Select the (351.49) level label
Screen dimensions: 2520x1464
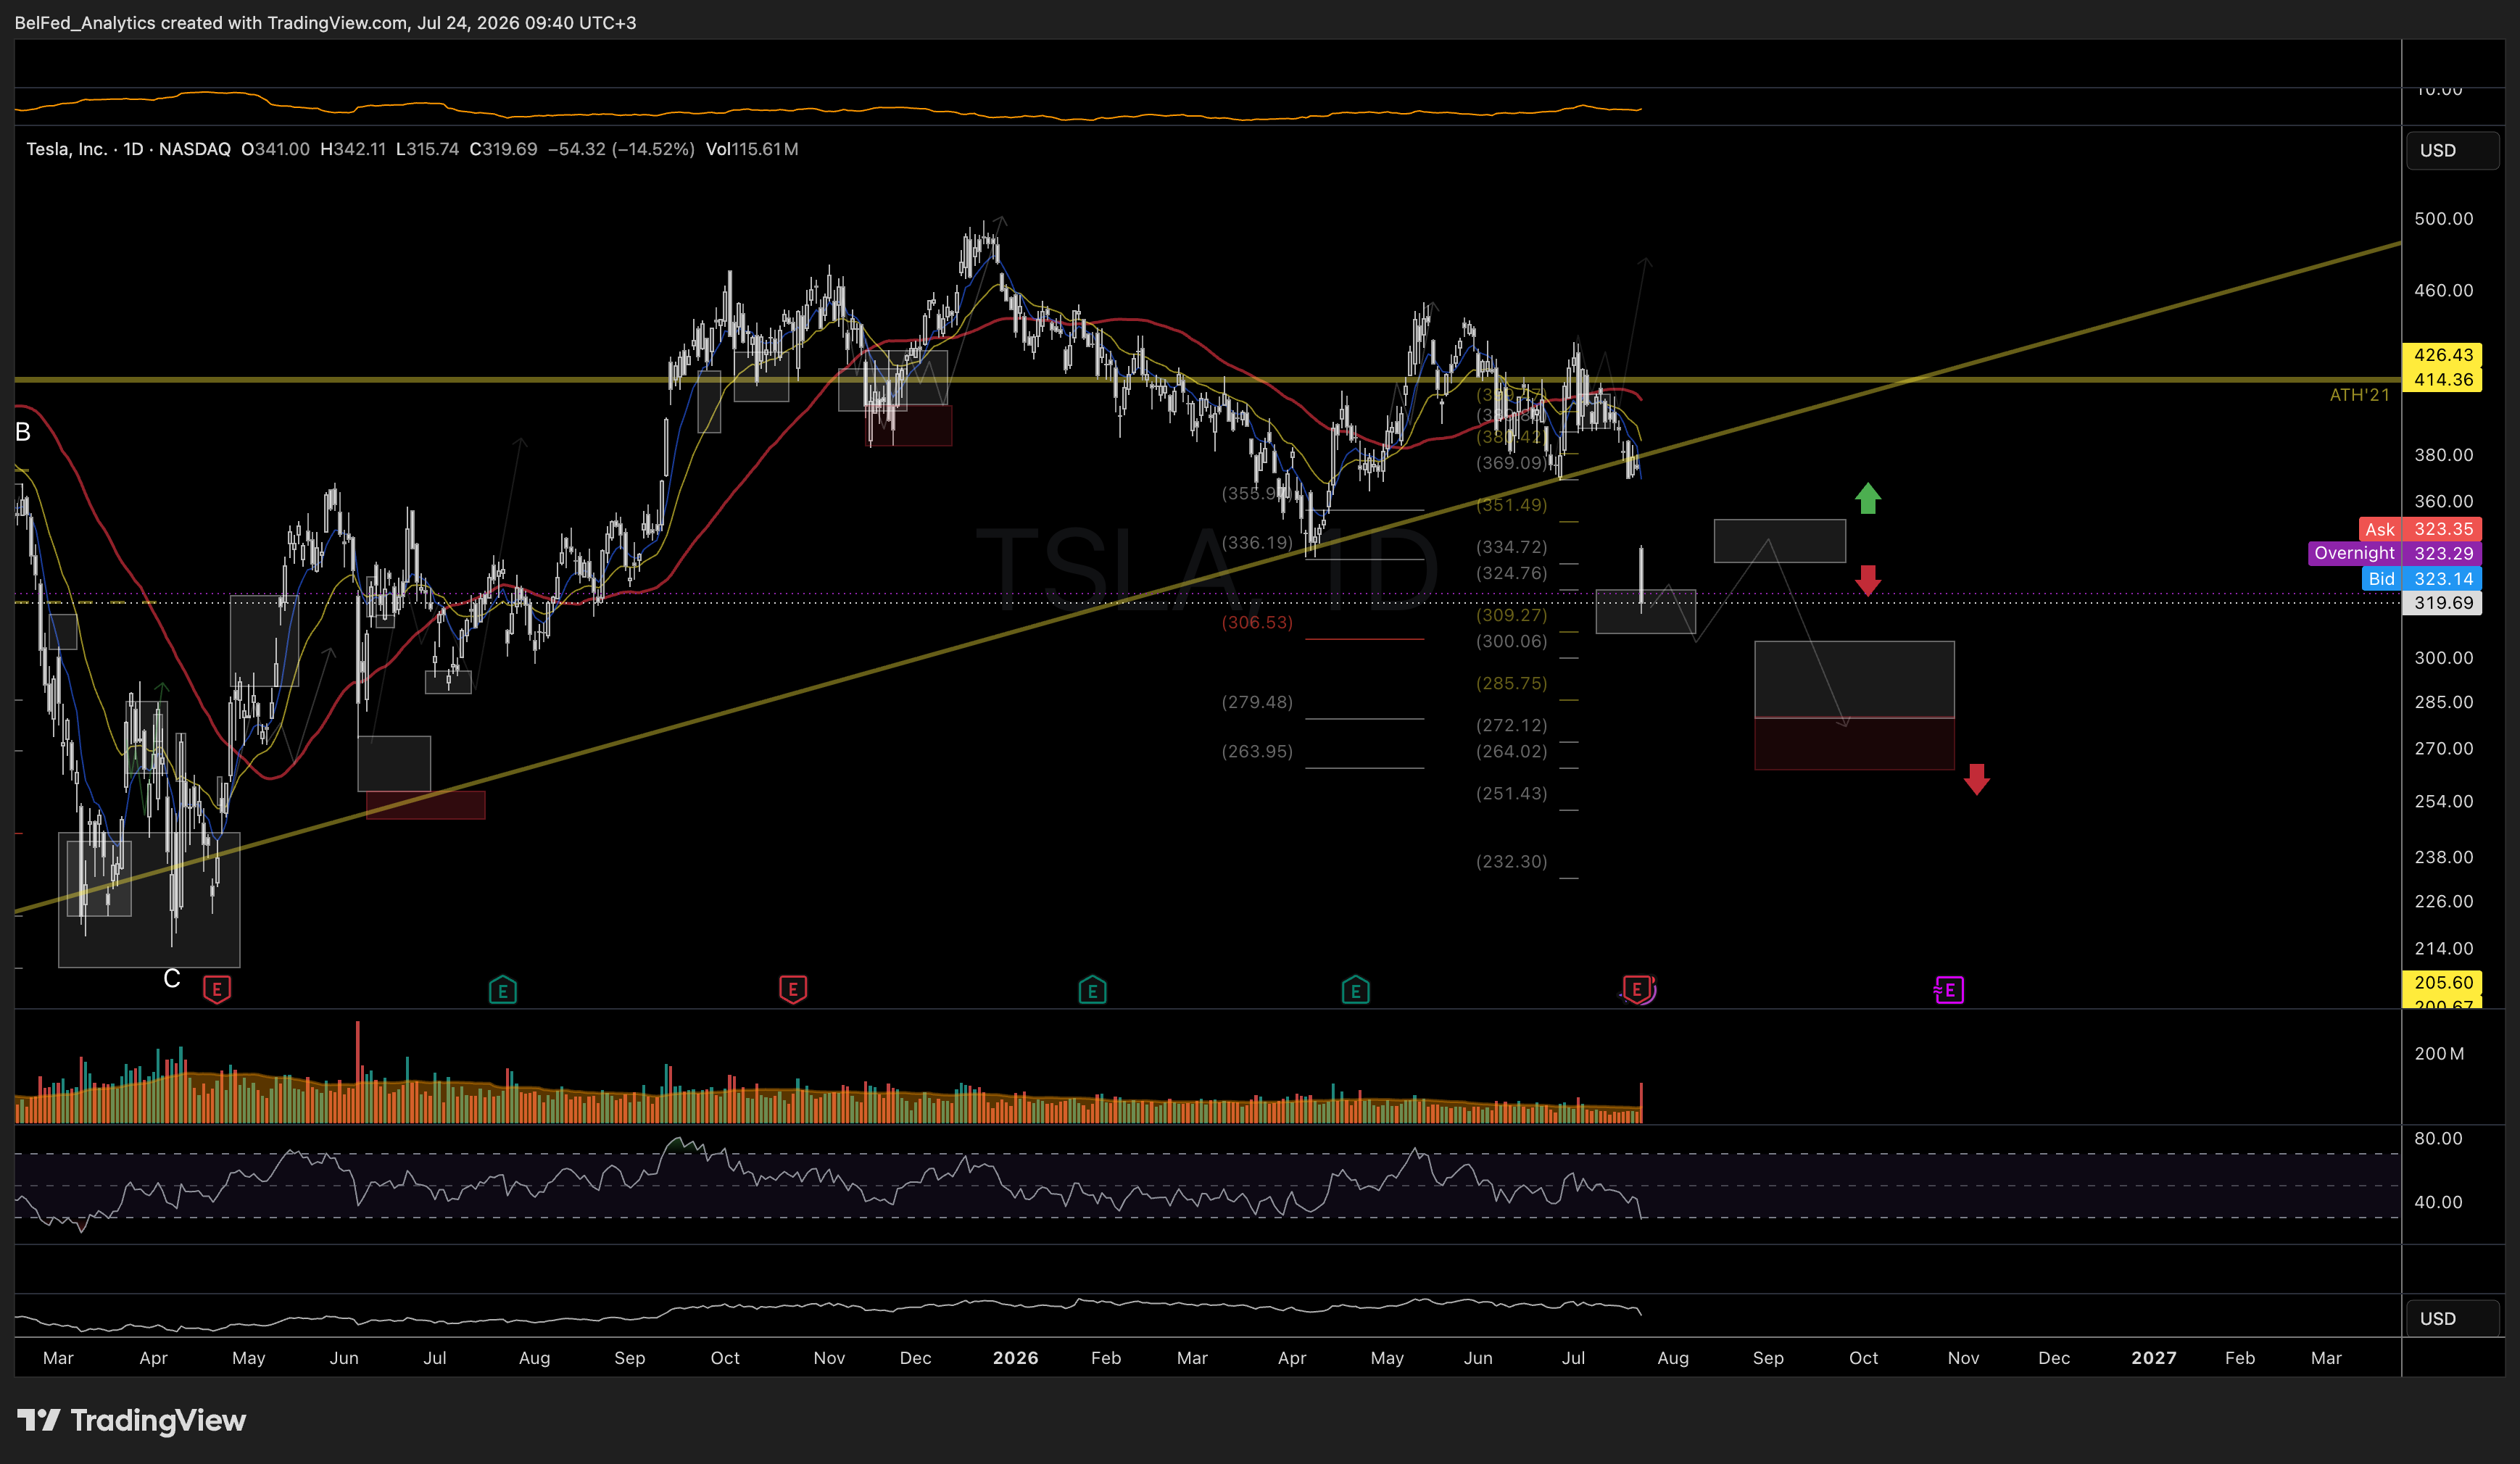(1511, 504)
